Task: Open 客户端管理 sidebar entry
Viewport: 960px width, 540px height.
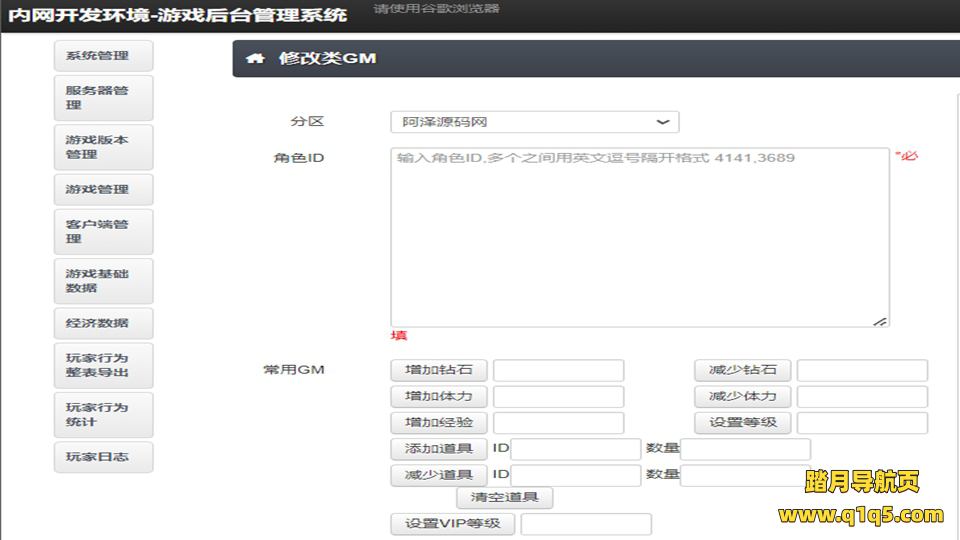Action: tap(103, 232)
